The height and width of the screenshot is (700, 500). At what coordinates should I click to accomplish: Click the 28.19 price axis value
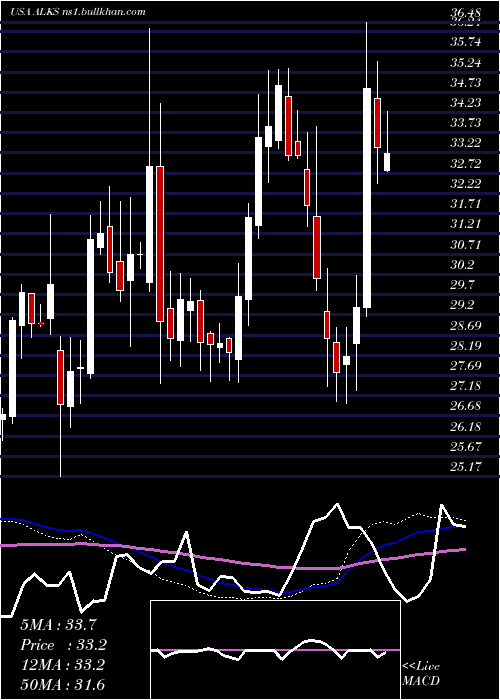(466, 346)
